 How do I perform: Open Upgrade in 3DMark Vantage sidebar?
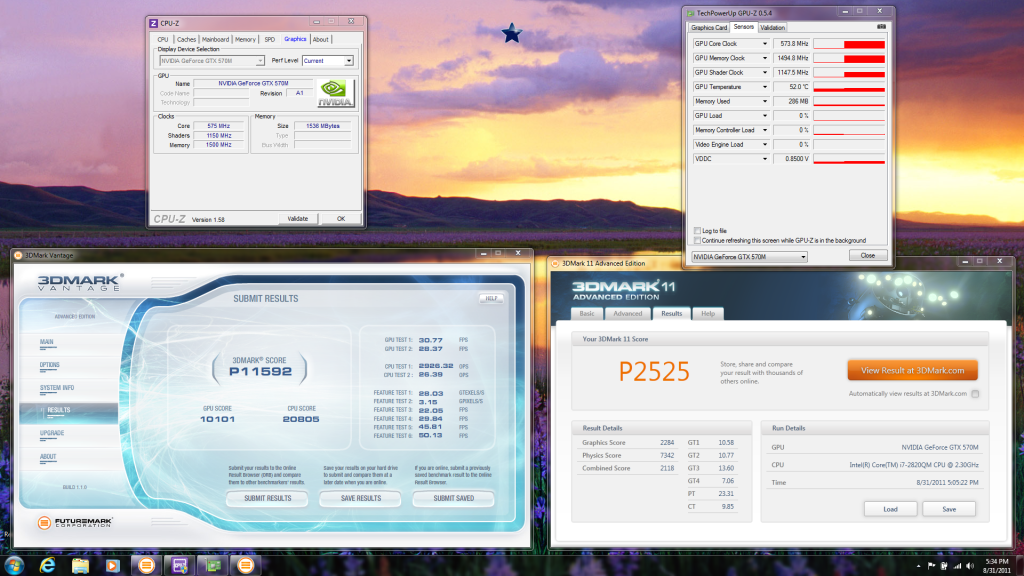[52, 433]
